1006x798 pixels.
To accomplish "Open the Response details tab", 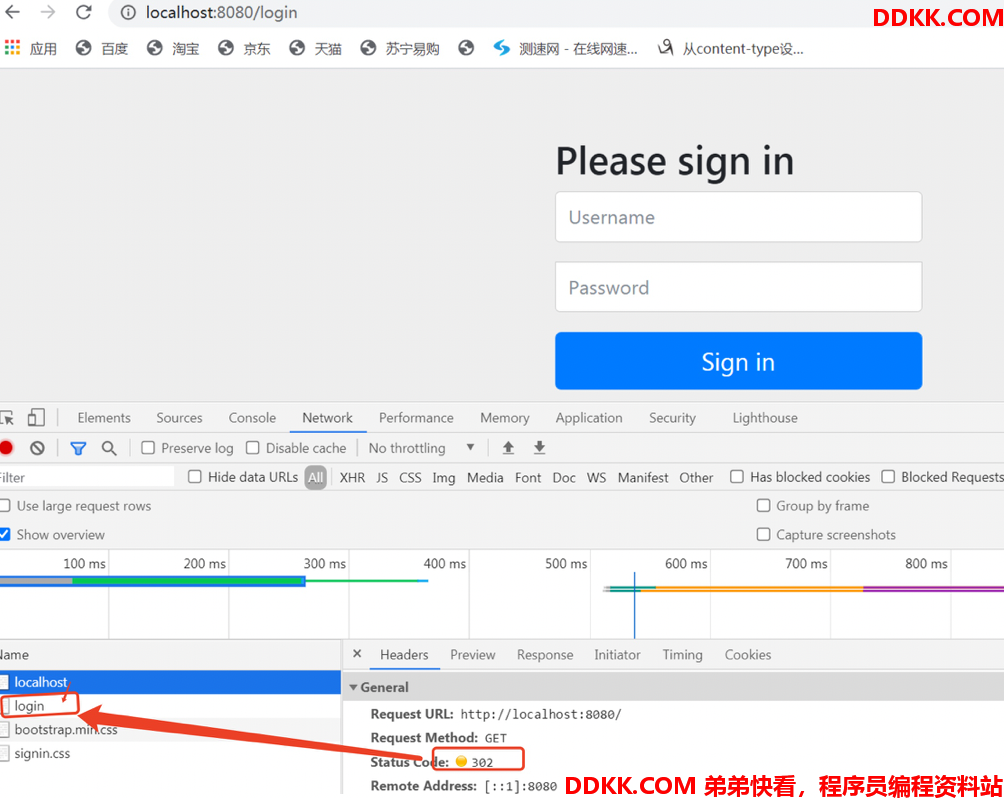I will (545, 654).
